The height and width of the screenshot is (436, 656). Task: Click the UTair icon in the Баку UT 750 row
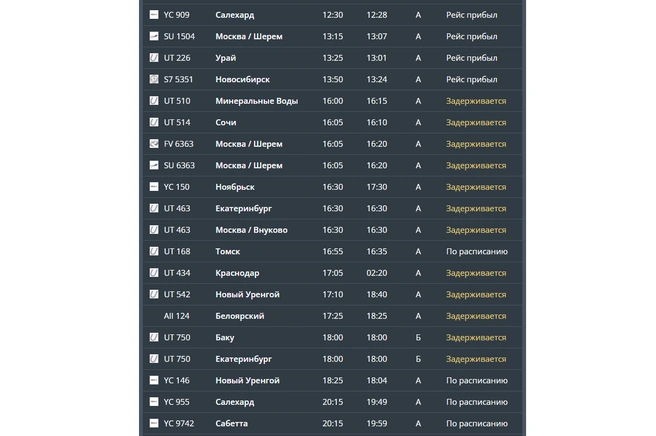tap(154, 337)
